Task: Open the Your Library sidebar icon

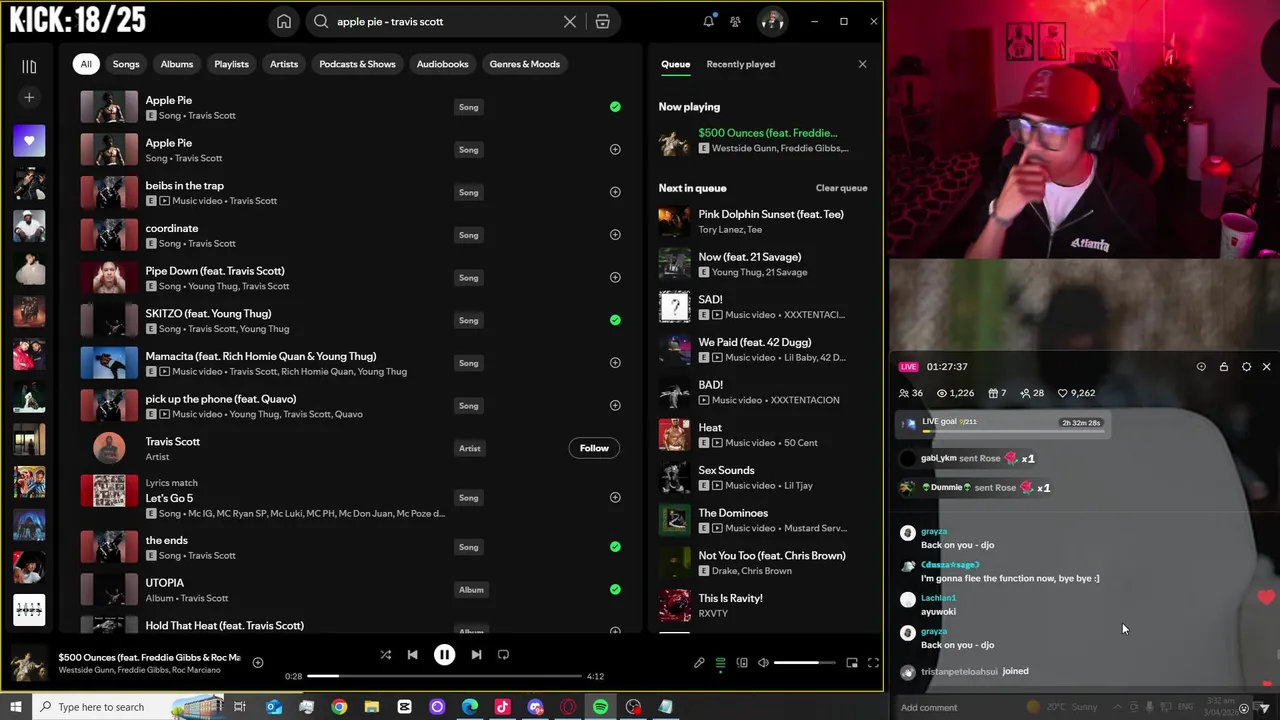Action: click(x=29, y=66)
